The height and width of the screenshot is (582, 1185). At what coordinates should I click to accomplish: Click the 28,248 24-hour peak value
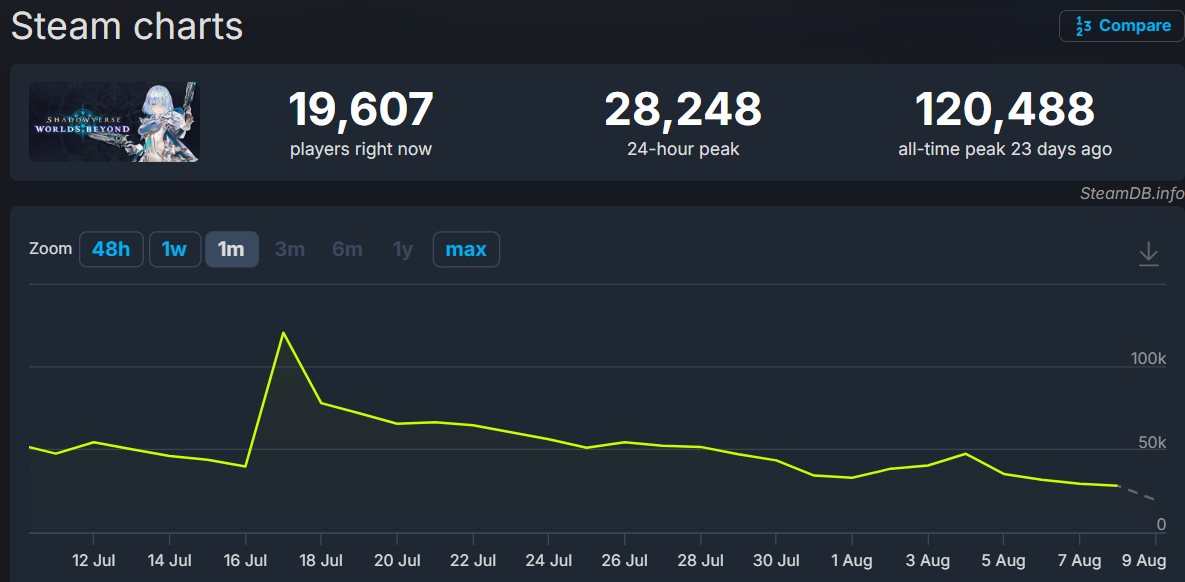pos(683,109)
